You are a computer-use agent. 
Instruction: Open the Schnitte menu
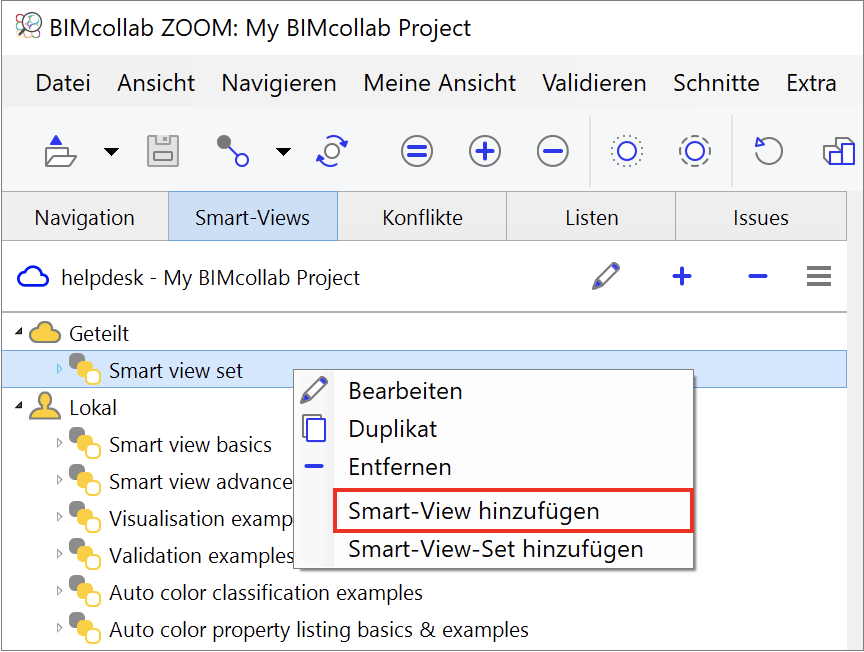coord(716,83)
